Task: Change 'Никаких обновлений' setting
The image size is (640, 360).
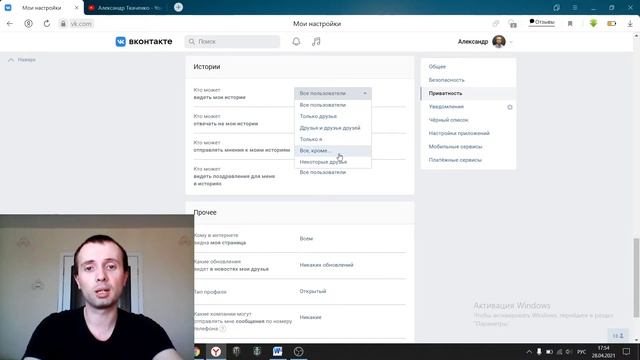Action: coord(326,265)
